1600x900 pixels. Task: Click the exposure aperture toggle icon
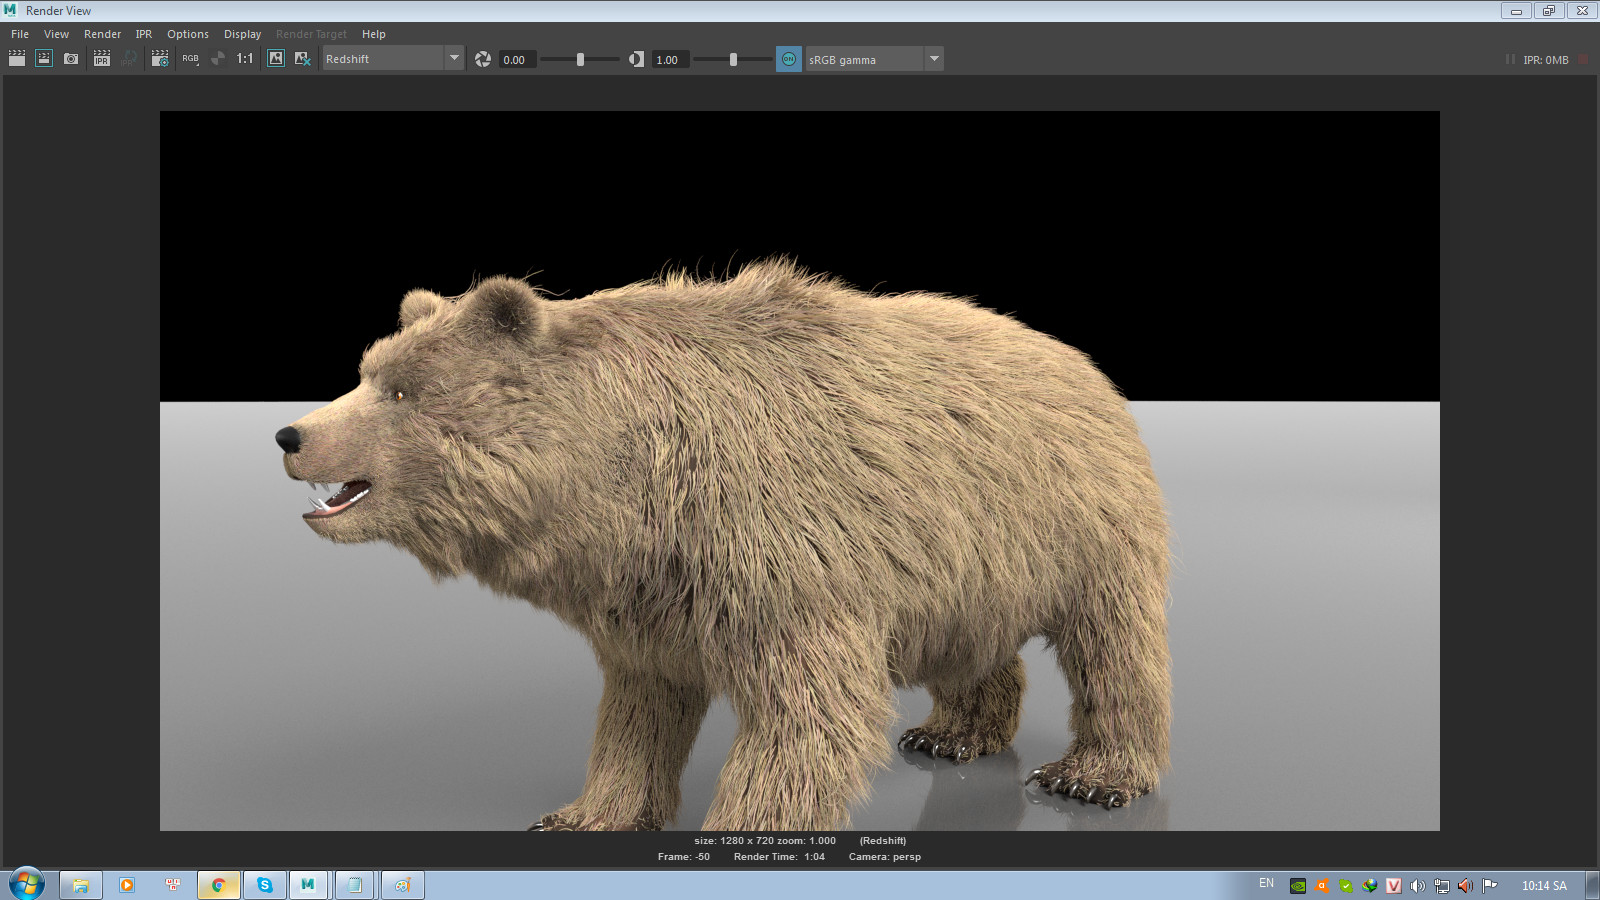coord(483,58)
